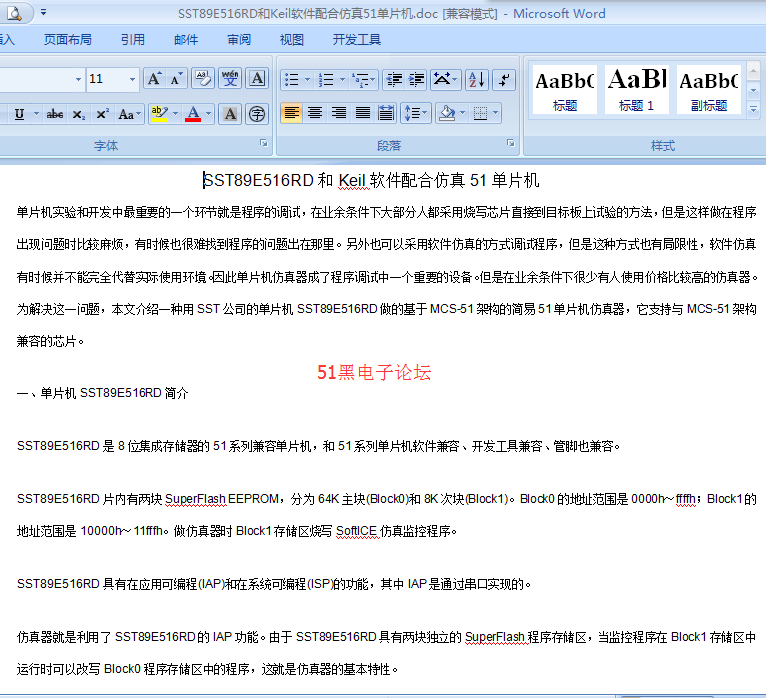The width and height of the screenshot is (766, 698).
Task: Open the 邮件 tab
Action: 186,40
